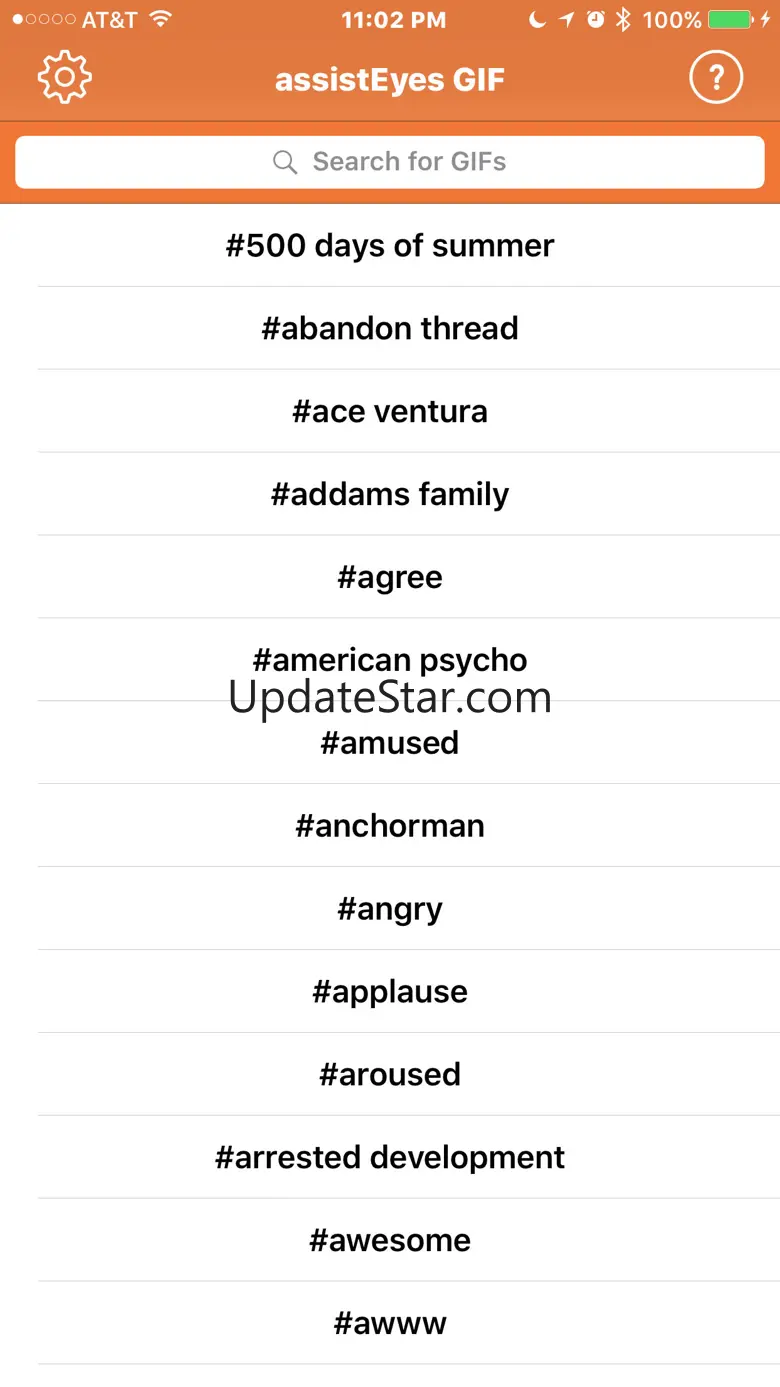The width and height of the screenshot is (780, 1387).
Task: Choose the #angry category
Action: pos(390,909)
